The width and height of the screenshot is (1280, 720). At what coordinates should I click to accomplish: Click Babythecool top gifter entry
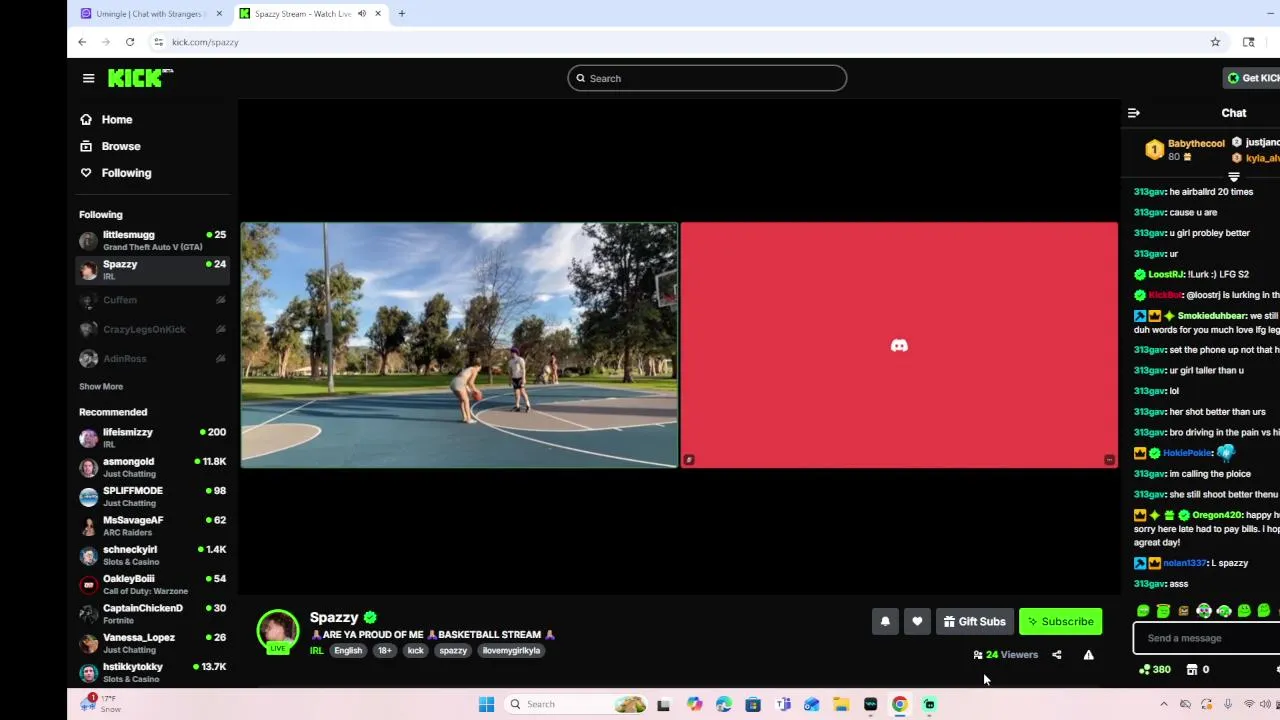pos(1185,150)
